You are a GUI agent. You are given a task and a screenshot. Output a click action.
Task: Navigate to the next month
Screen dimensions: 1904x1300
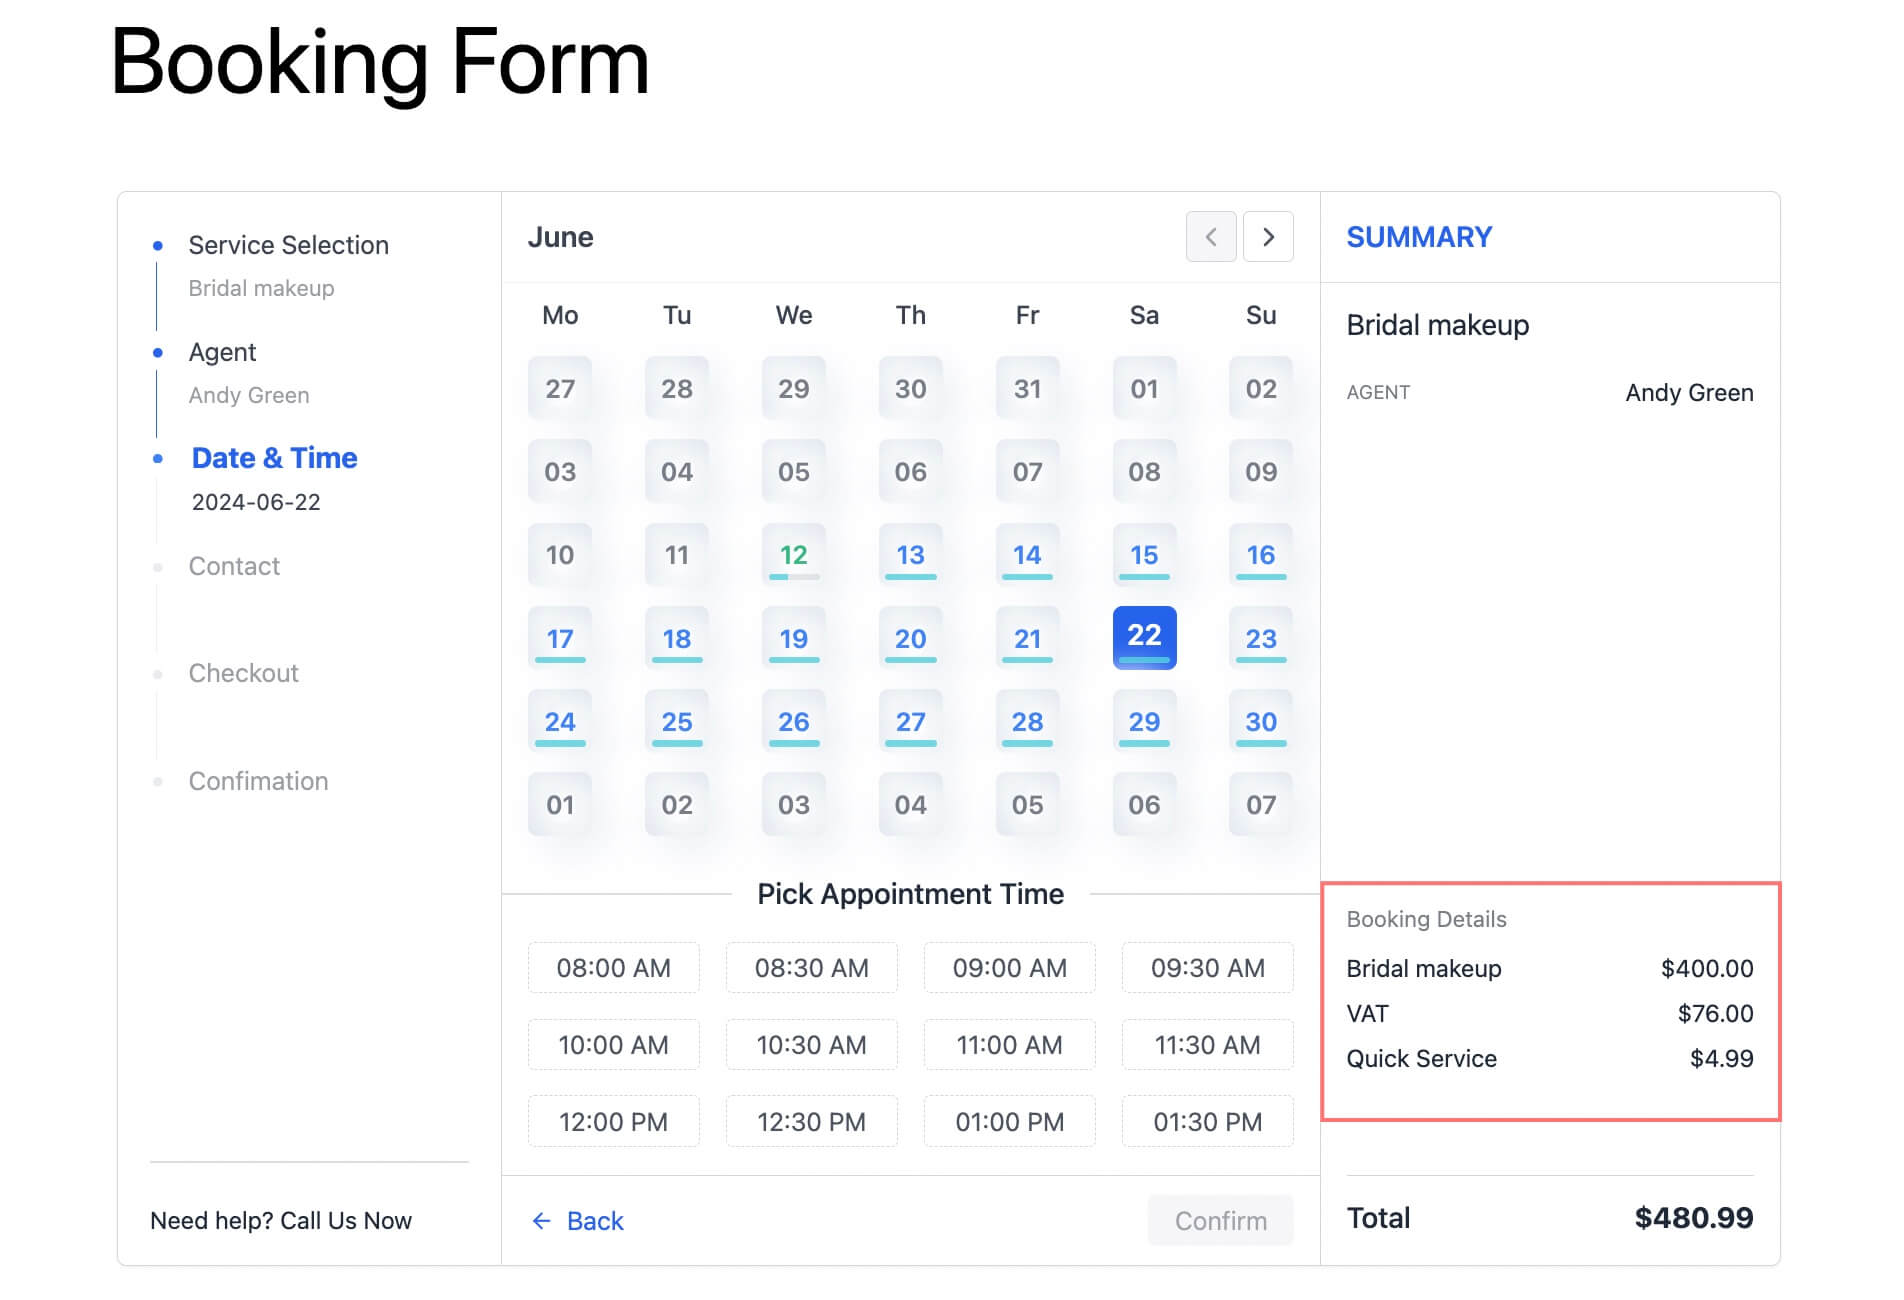[1268, 237]
